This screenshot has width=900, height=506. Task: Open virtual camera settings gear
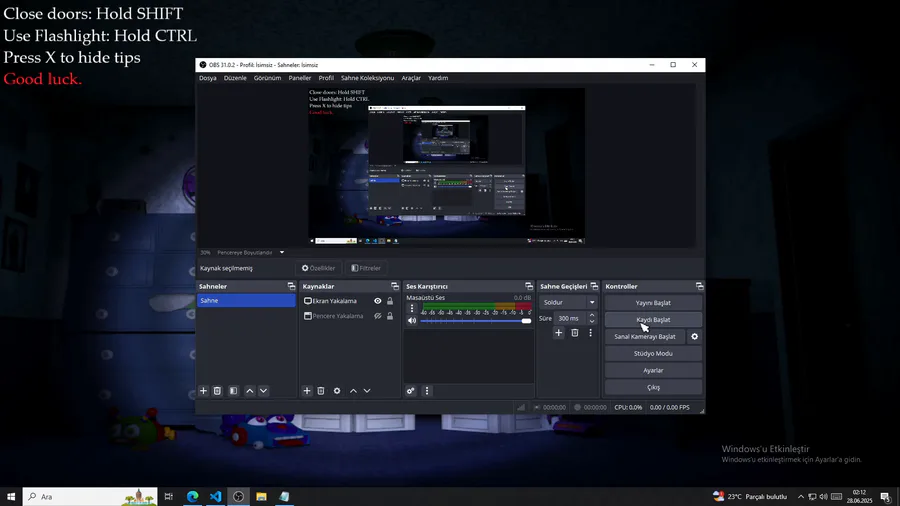(695, 337)
